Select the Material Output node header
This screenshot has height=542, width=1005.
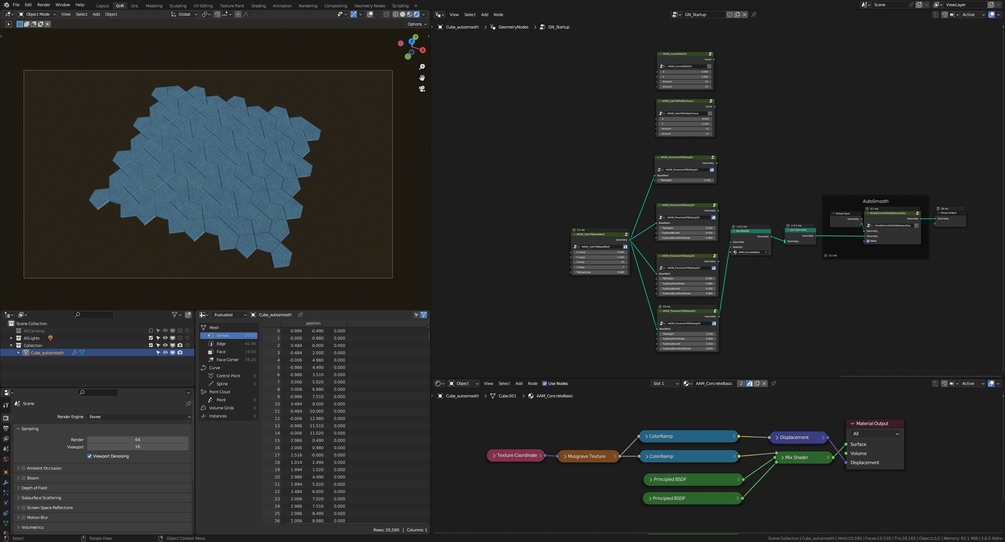point(875,423)
